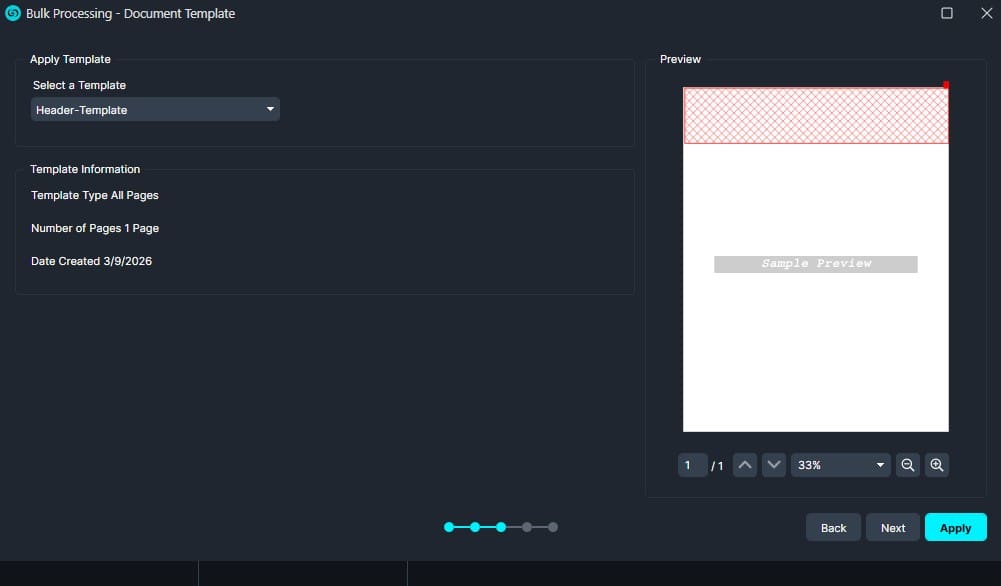Zoom out the template preview

coord(907,465)
